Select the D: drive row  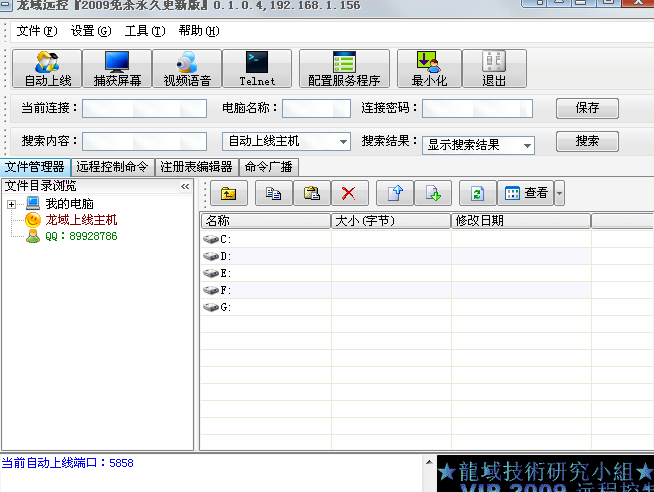point(395,256)
